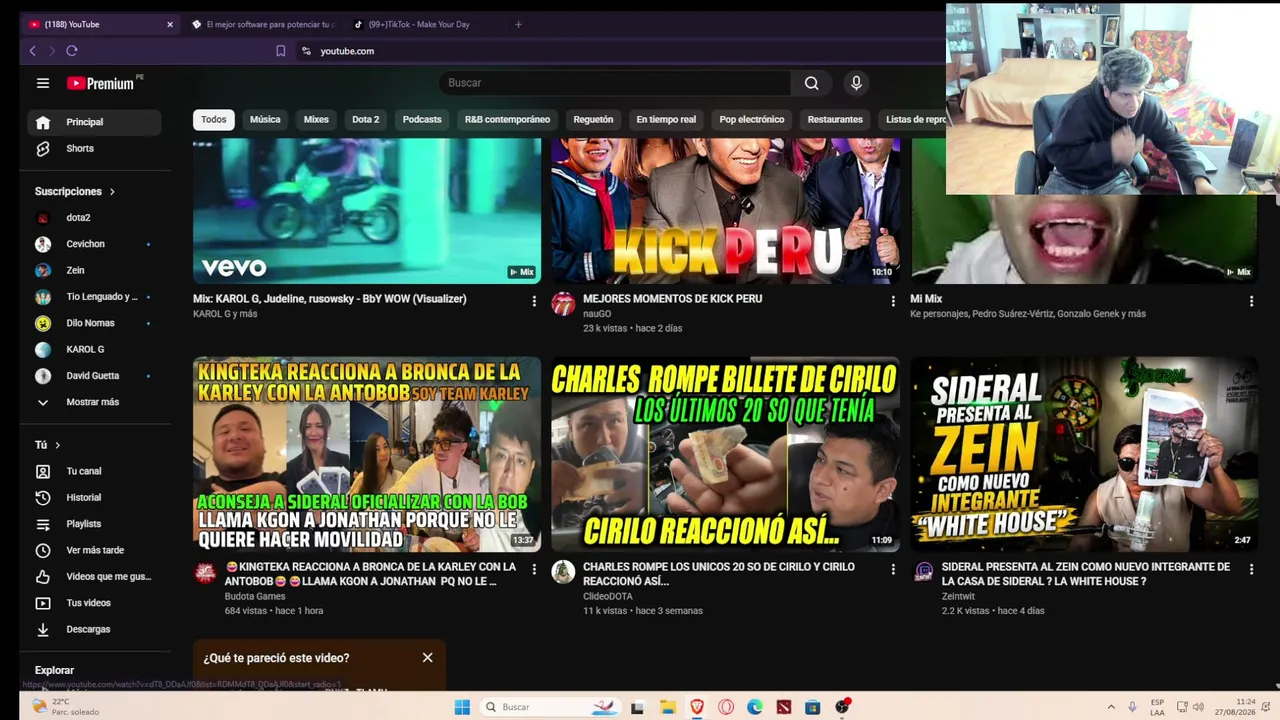Image resolution: width=1280 pixels, height=720 pixels.
Task: Select the Música filter chip
Action: pyautogui.click(x=265, y=120)
